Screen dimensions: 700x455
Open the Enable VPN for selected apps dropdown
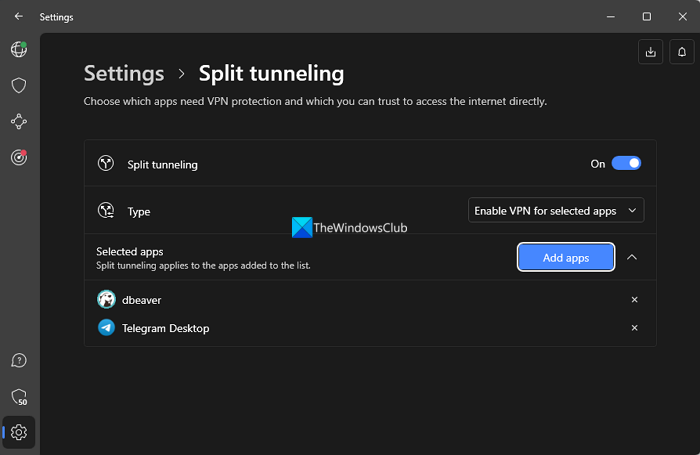pyautogui.click(x=556, y=210)
